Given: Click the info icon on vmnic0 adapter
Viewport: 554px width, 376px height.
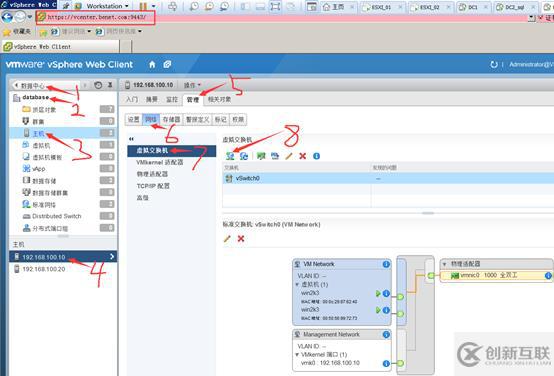Looking at the screenshot, I should 548,275.
